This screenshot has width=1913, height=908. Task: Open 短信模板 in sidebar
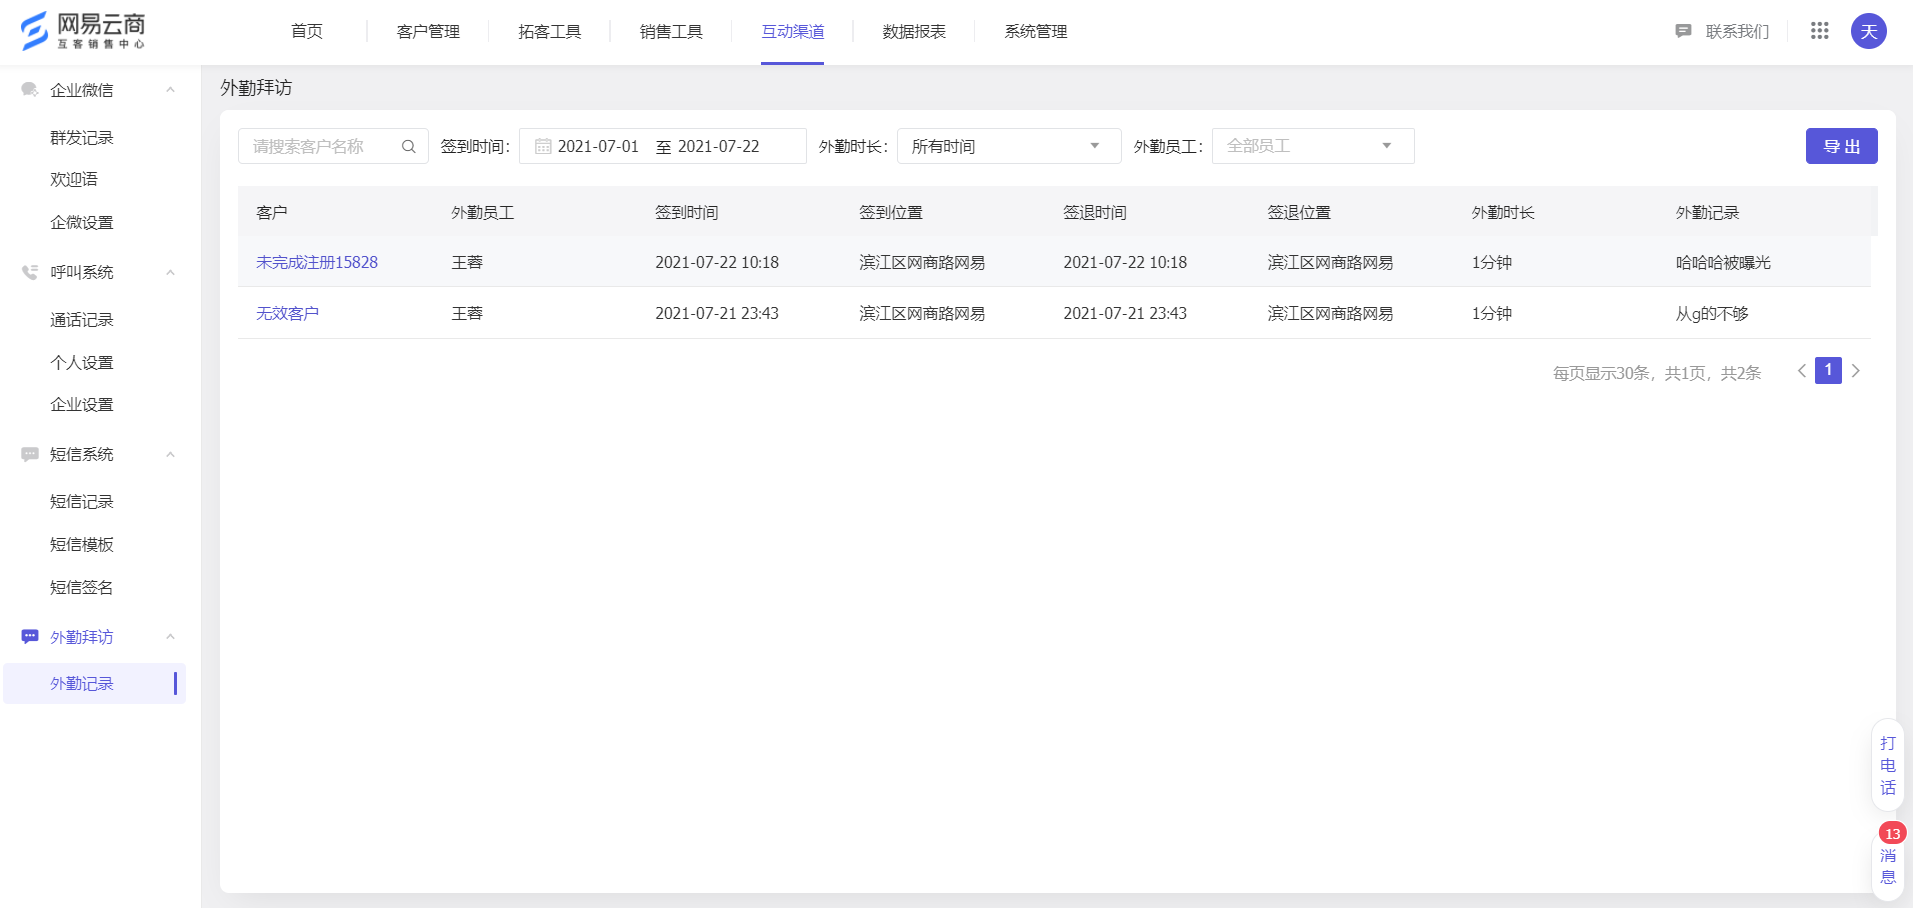82,544
